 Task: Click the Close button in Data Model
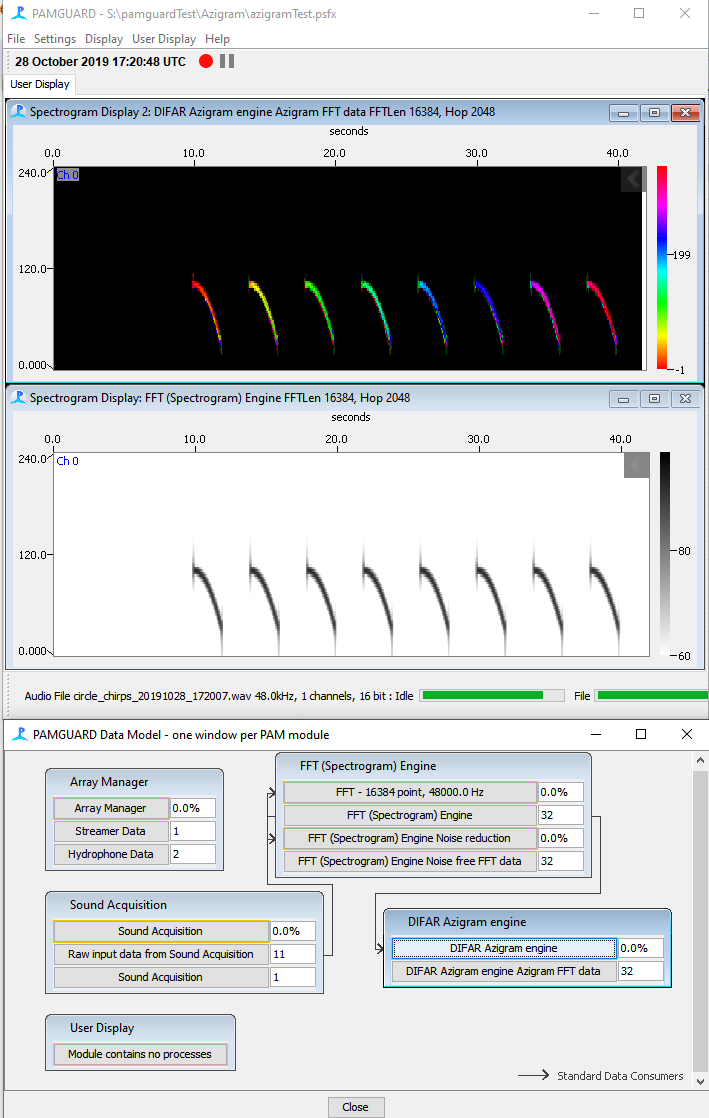(355, 1107)
